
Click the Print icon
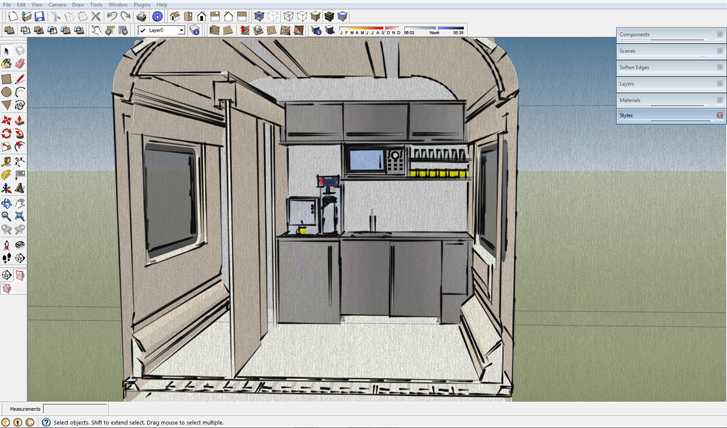[141, 16]
